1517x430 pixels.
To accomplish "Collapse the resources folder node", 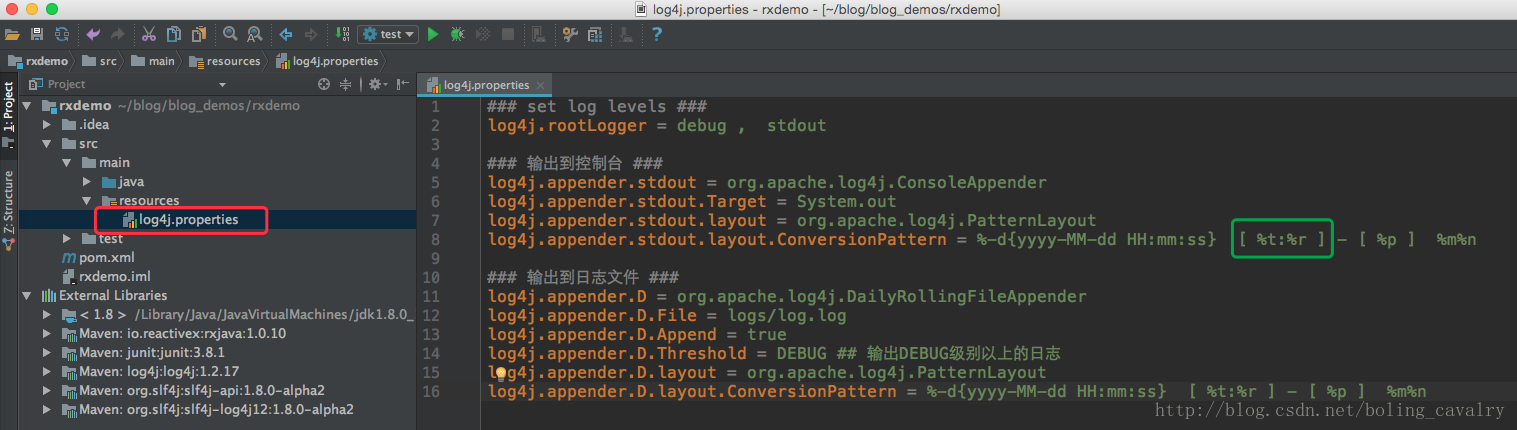I will tap(87, 200).
